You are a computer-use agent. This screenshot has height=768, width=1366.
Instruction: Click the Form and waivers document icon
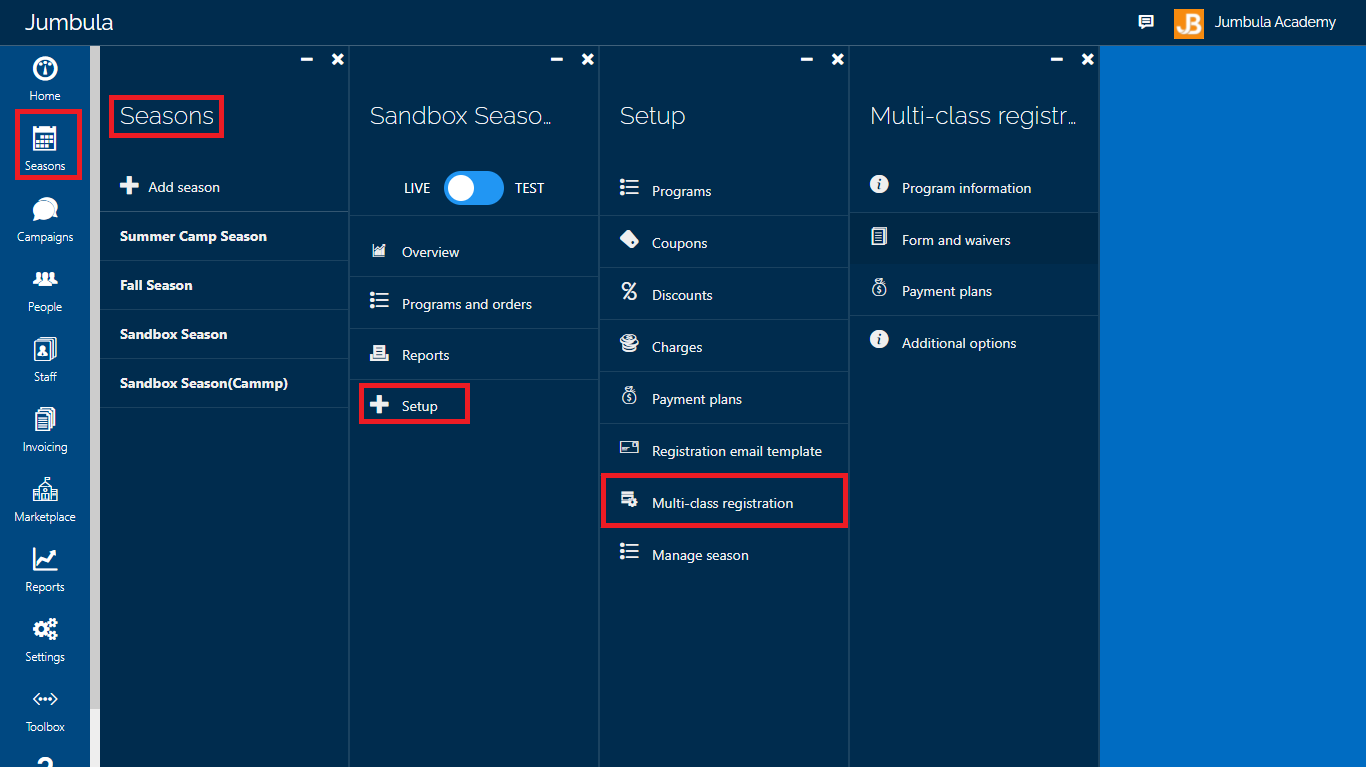point(879,236)
